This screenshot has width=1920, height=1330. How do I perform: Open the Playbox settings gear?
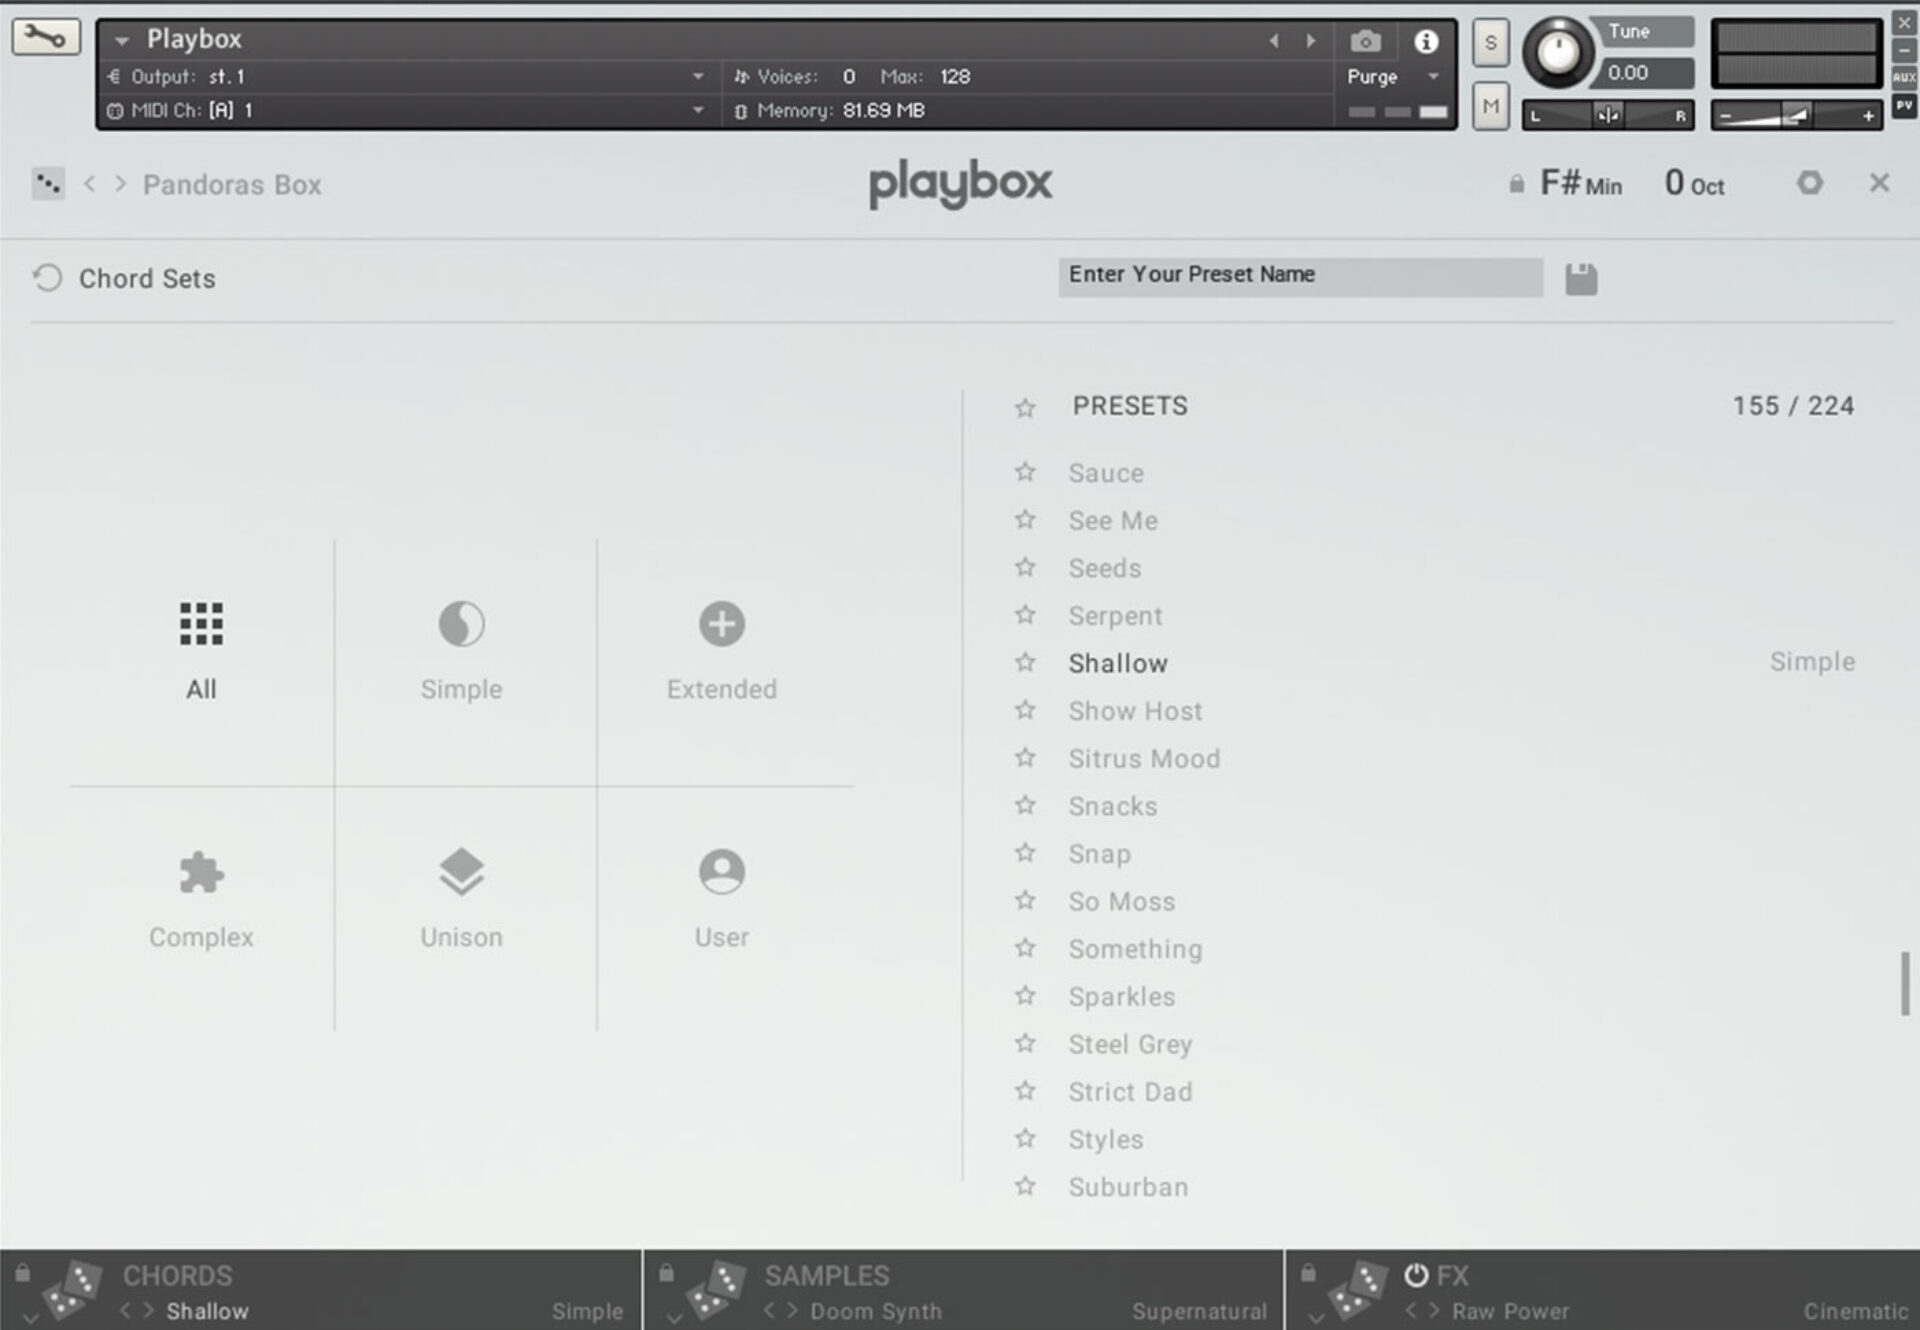point(1810,184)
